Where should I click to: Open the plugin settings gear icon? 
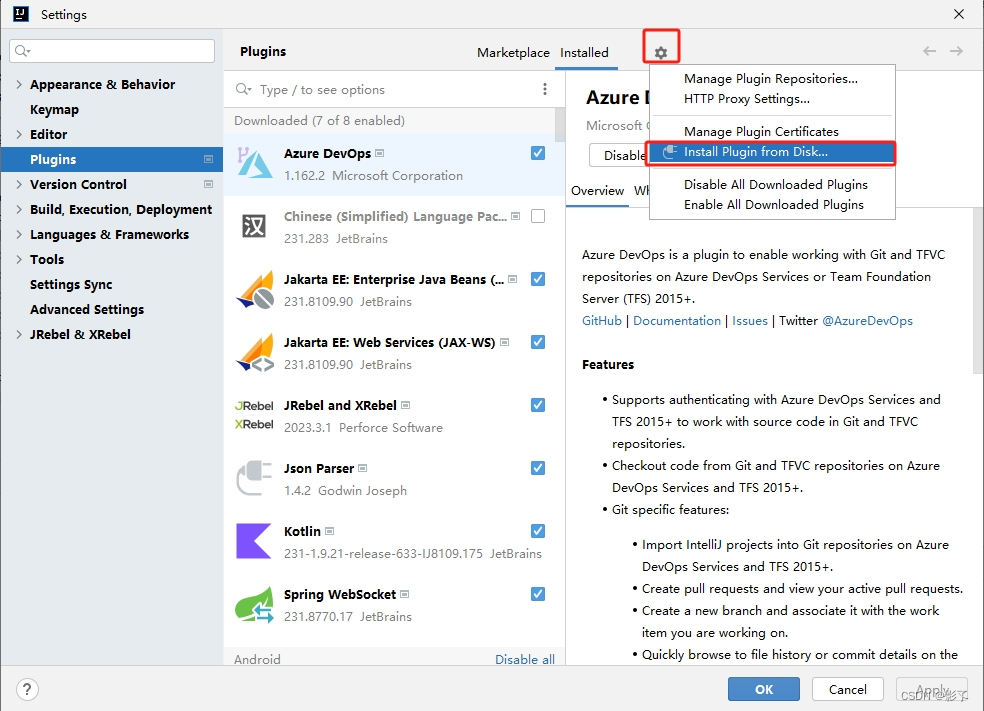coord(661,53)
